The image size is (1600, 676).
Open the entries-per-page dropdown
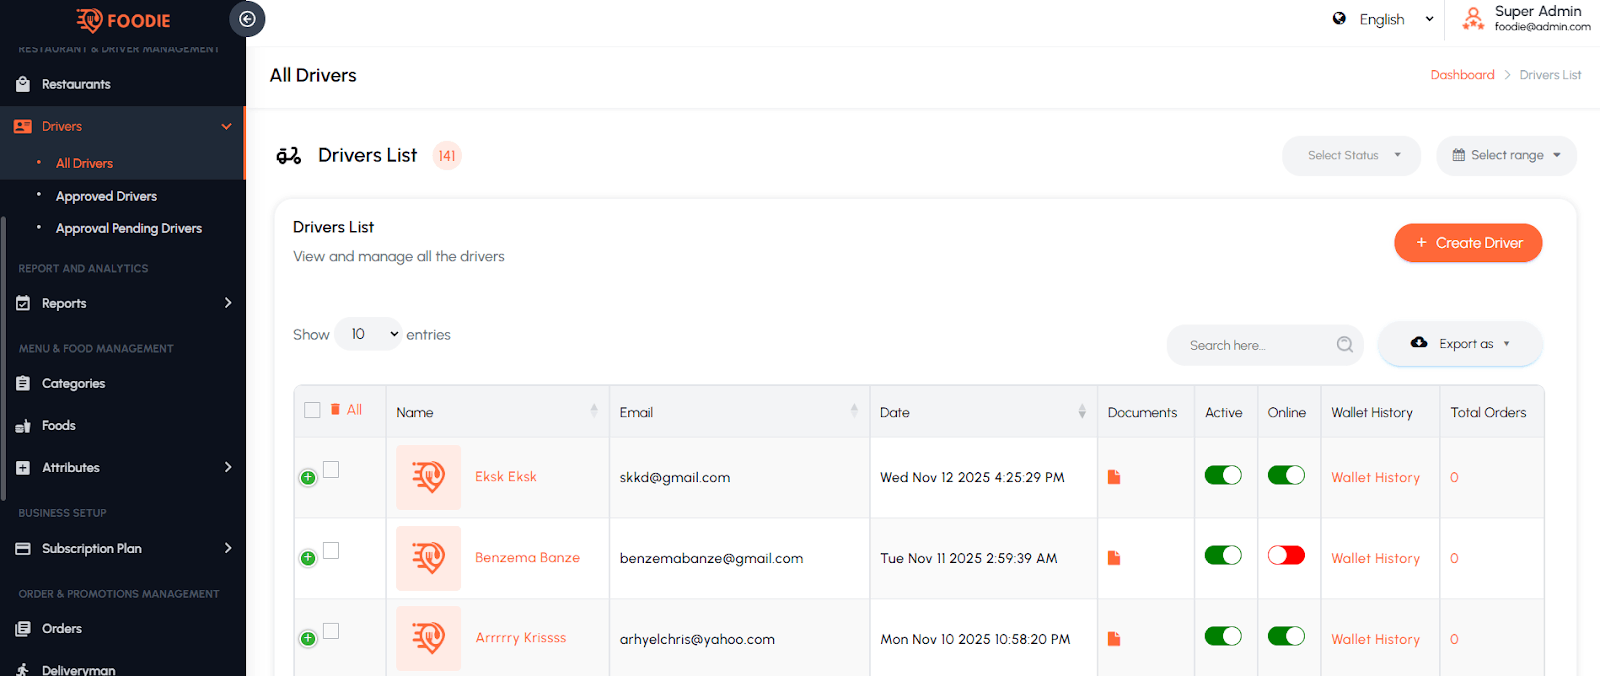(x=368, y=334)
